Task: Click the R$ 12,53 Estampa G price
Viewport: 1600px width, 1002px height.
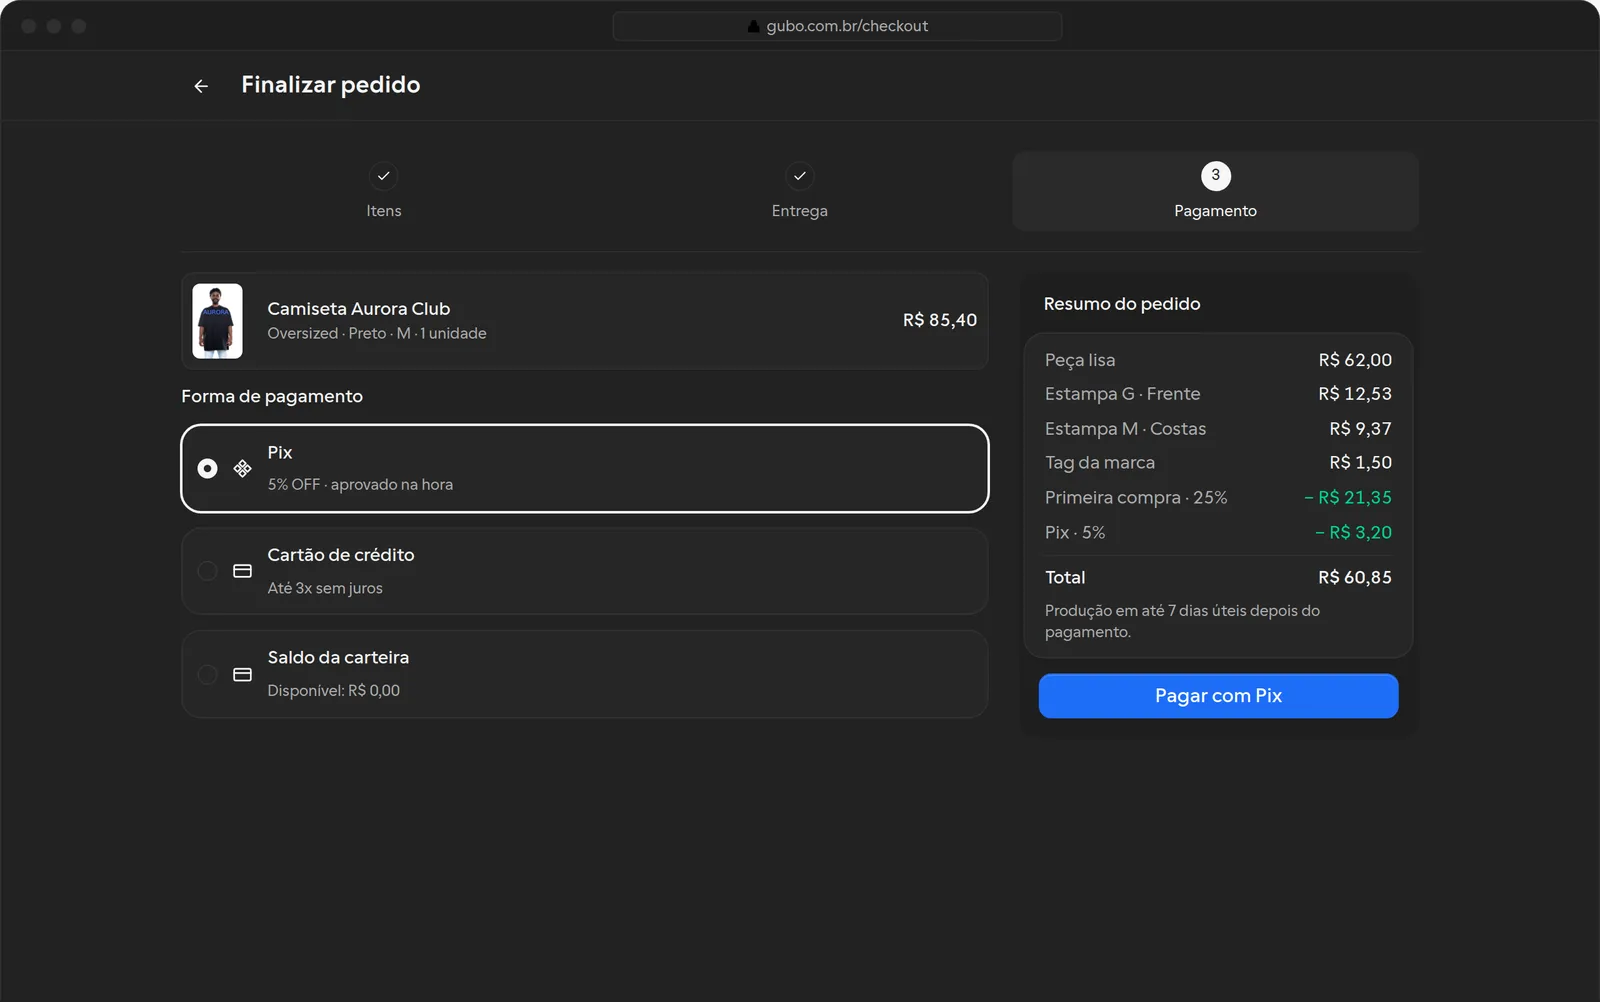Action: 1355,394
